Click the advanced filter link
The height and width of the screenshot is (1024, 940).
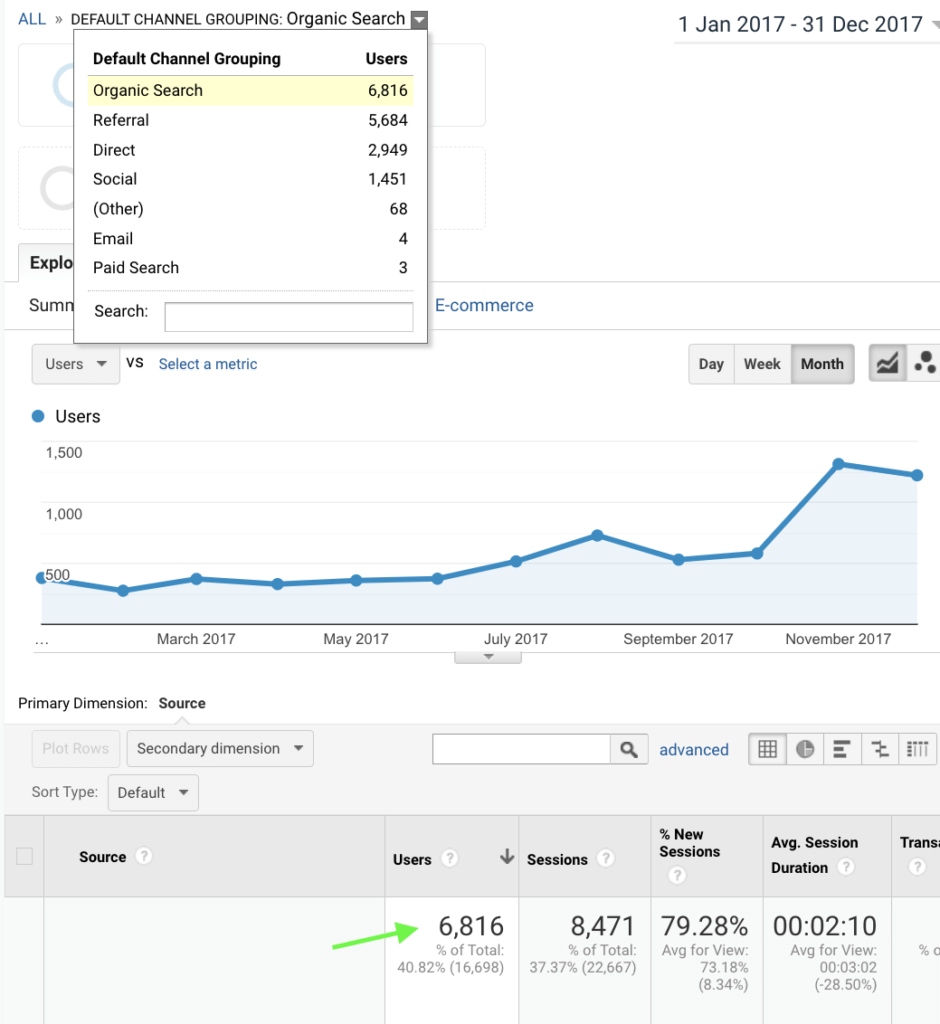694,750
